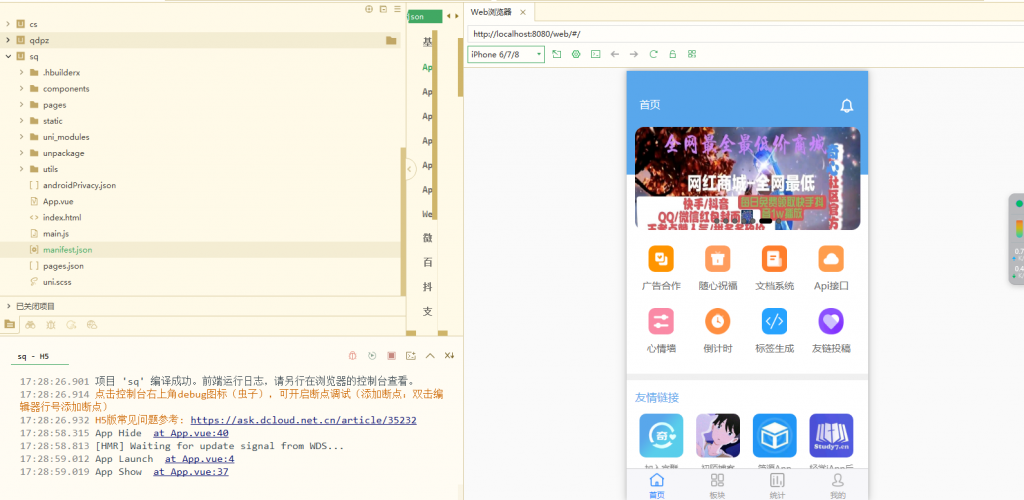Open 广告合作 icon in app preview
The image size is (1024, 500).
point(661,259)
